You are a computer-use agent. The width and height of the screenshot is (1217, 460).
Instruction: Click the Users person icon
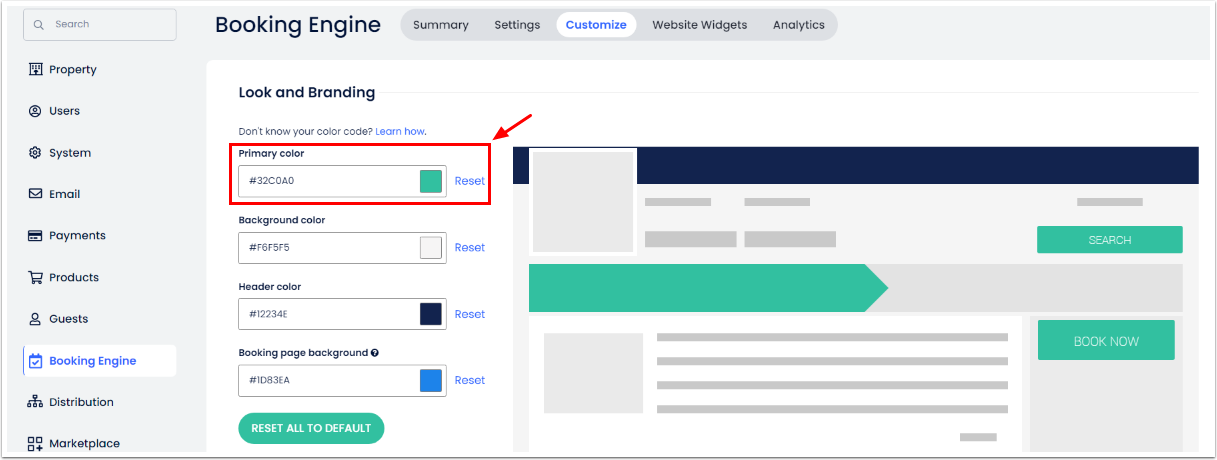coord(36,111)
